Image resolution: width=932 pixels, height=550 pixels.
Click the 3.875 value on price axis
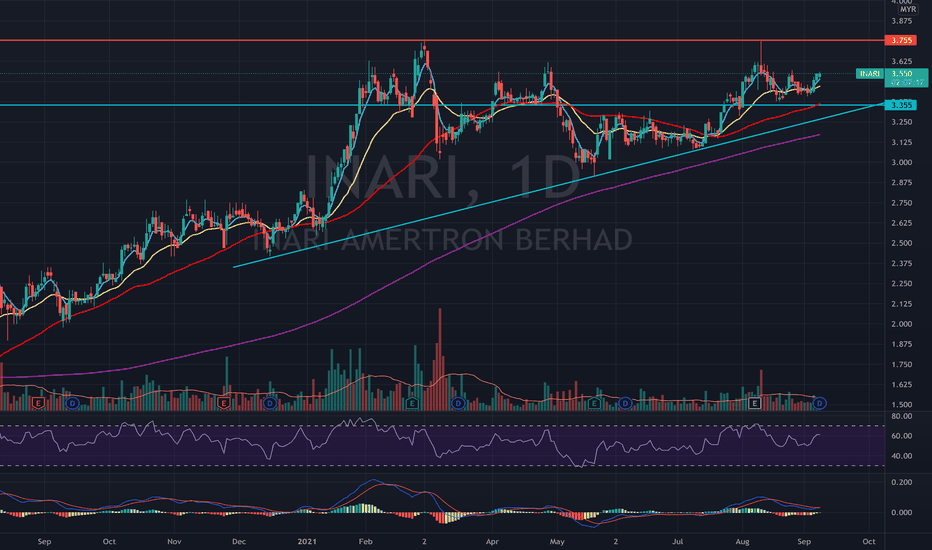coord(902,21)
